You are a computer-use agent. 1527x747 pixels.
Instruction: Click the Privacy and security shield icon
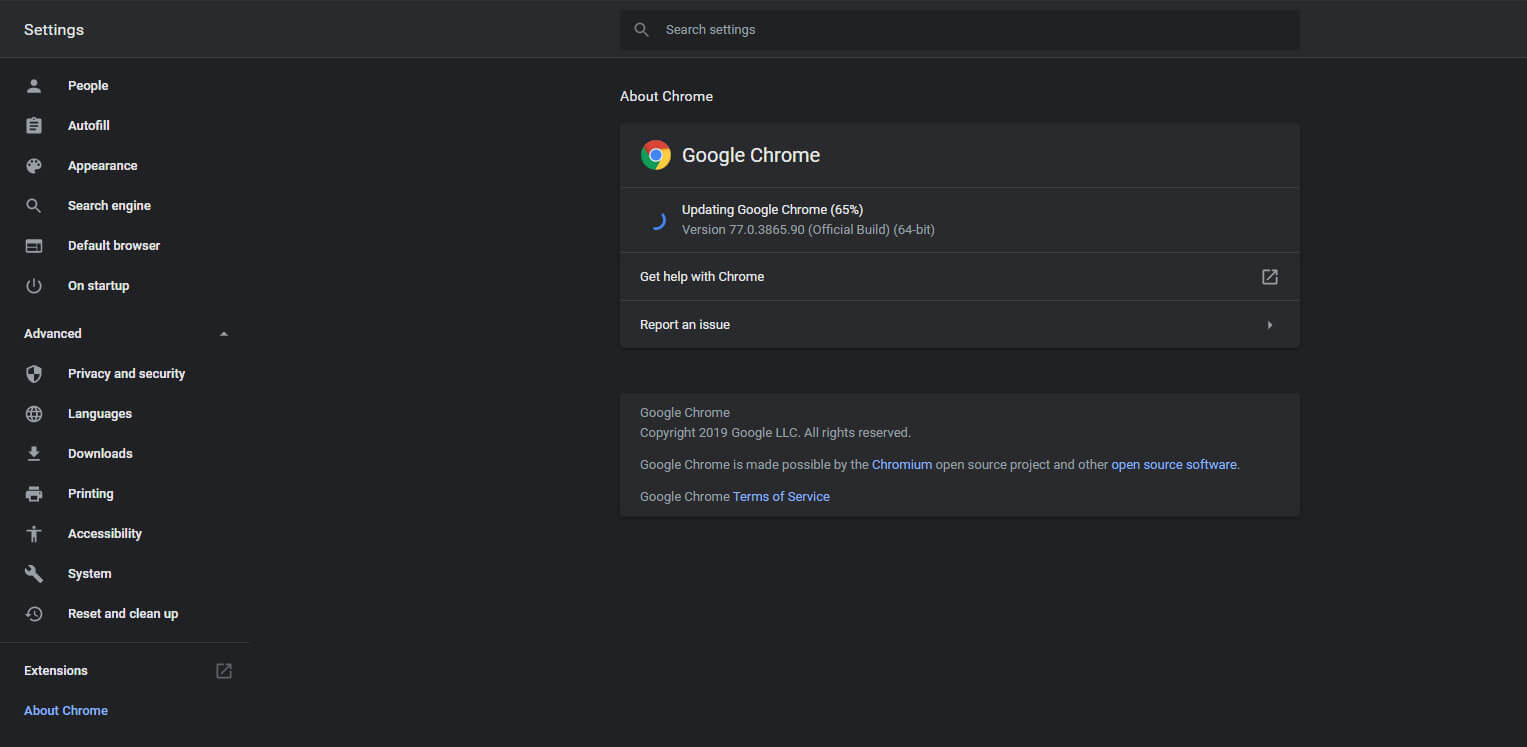[x=34, y=374]
